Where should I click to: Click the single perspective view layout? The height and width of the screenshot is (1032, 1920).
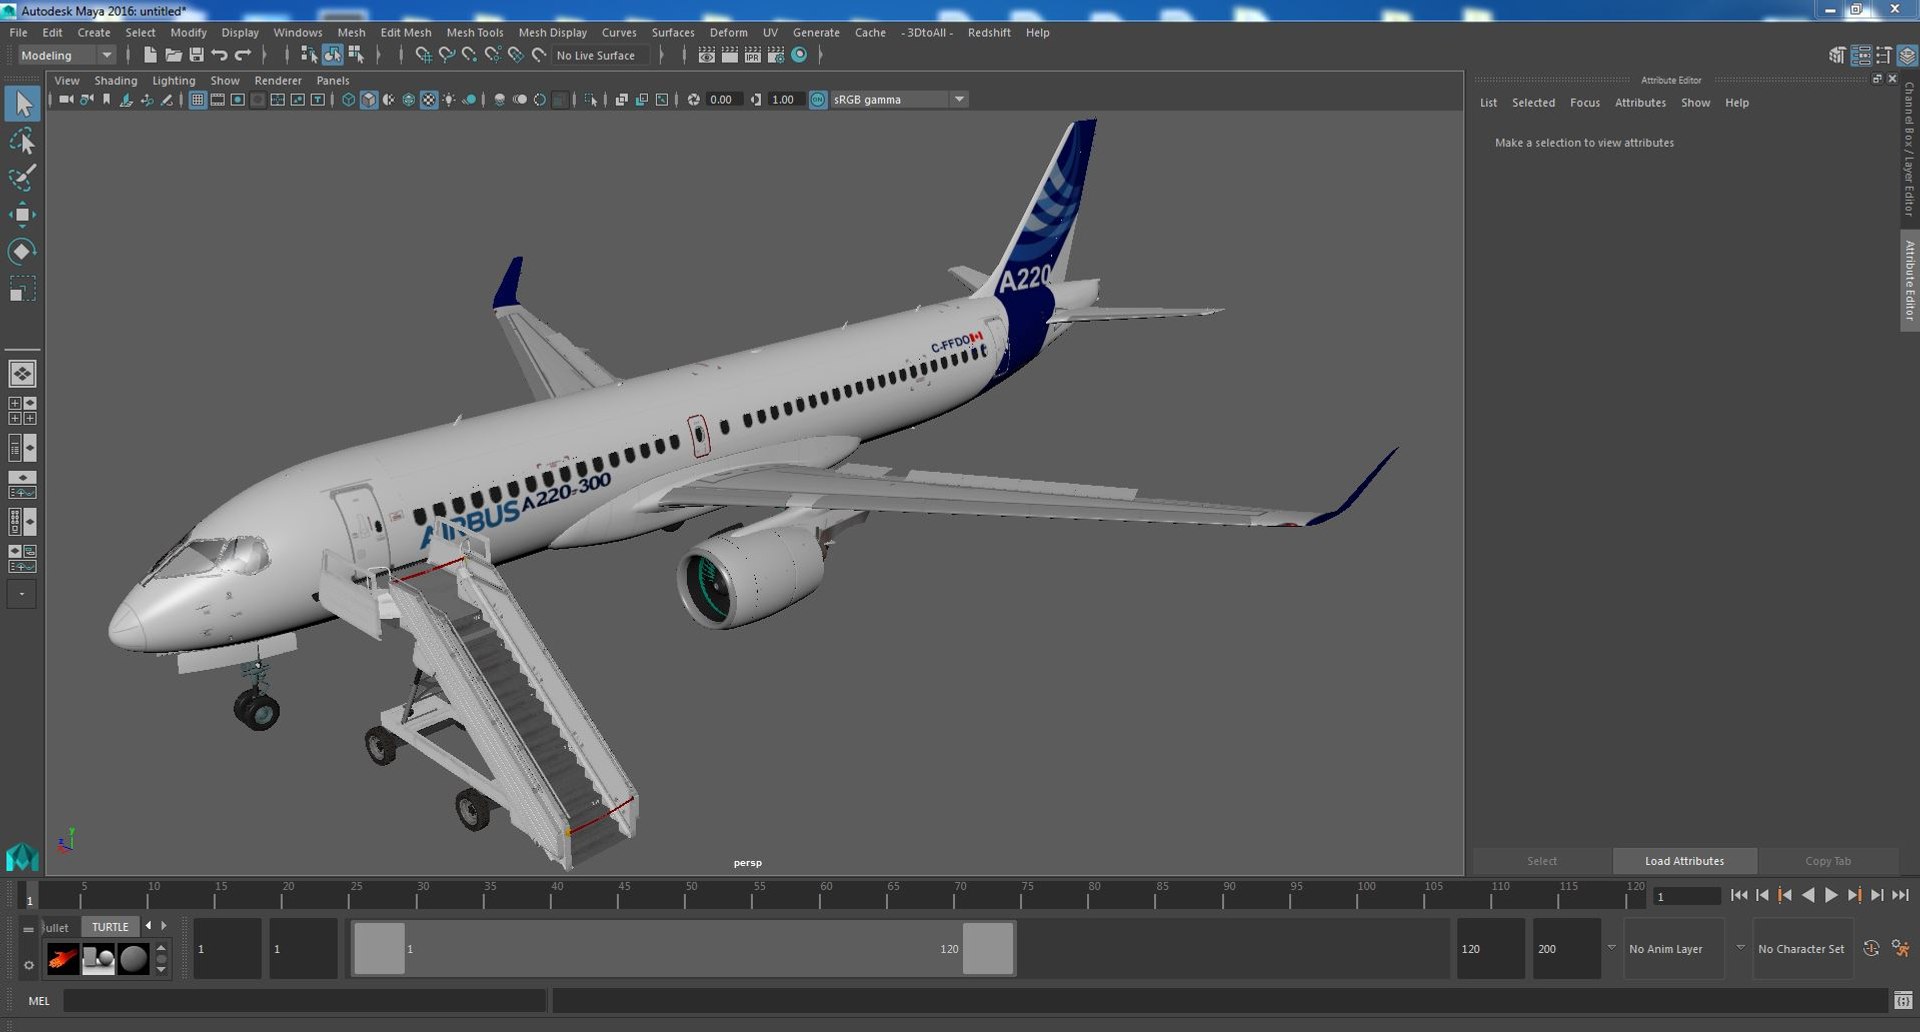click(x=22, y=373)
